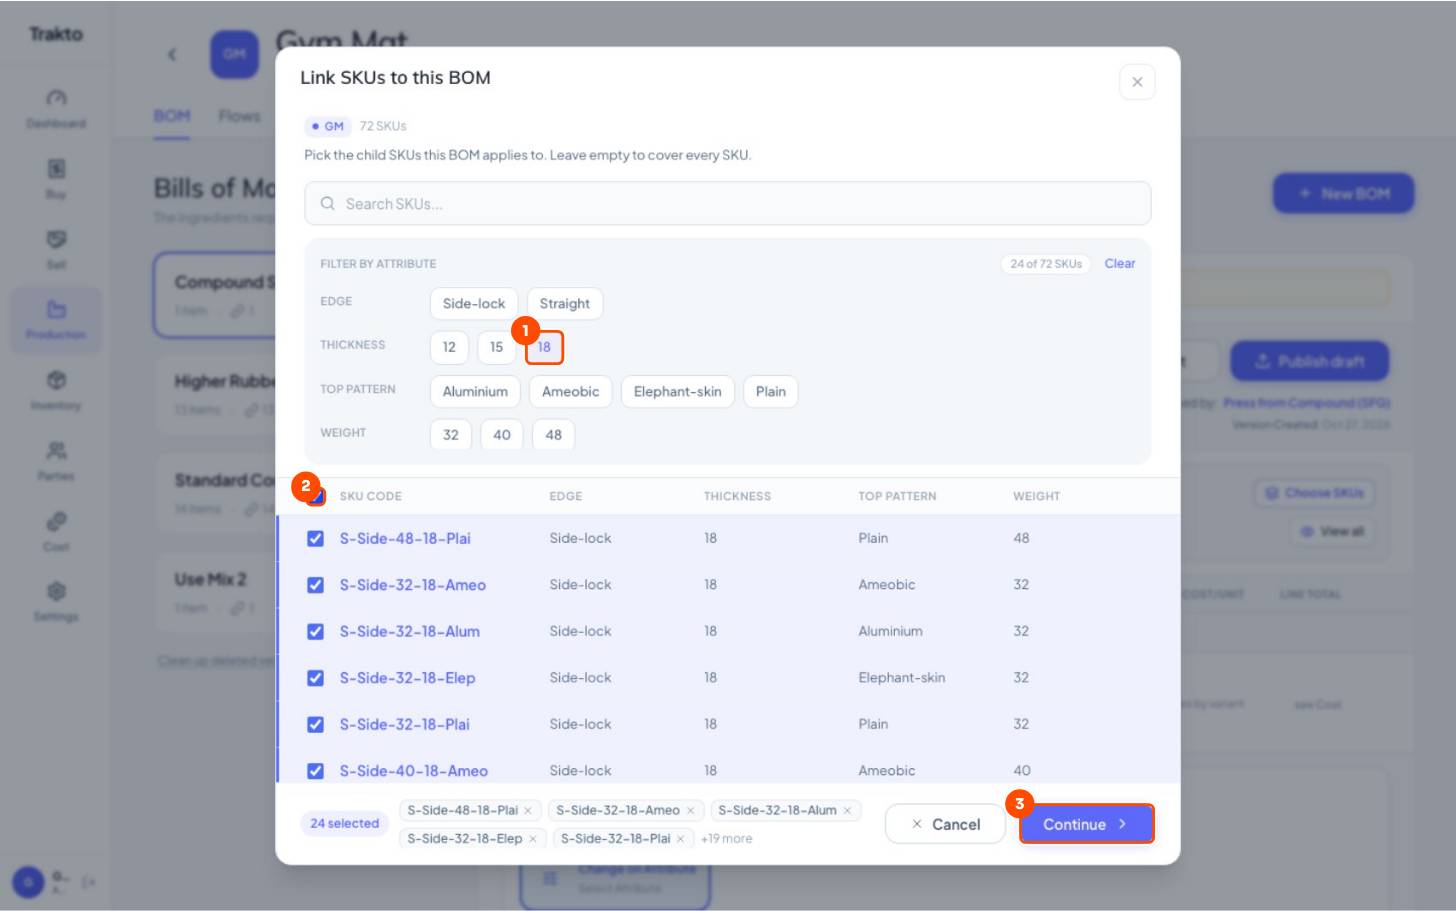Remove S-Side-48-18-Plai chip from selection
Image resolution: width=1456 pixels, height=911 pixels.
click(528, 811)
